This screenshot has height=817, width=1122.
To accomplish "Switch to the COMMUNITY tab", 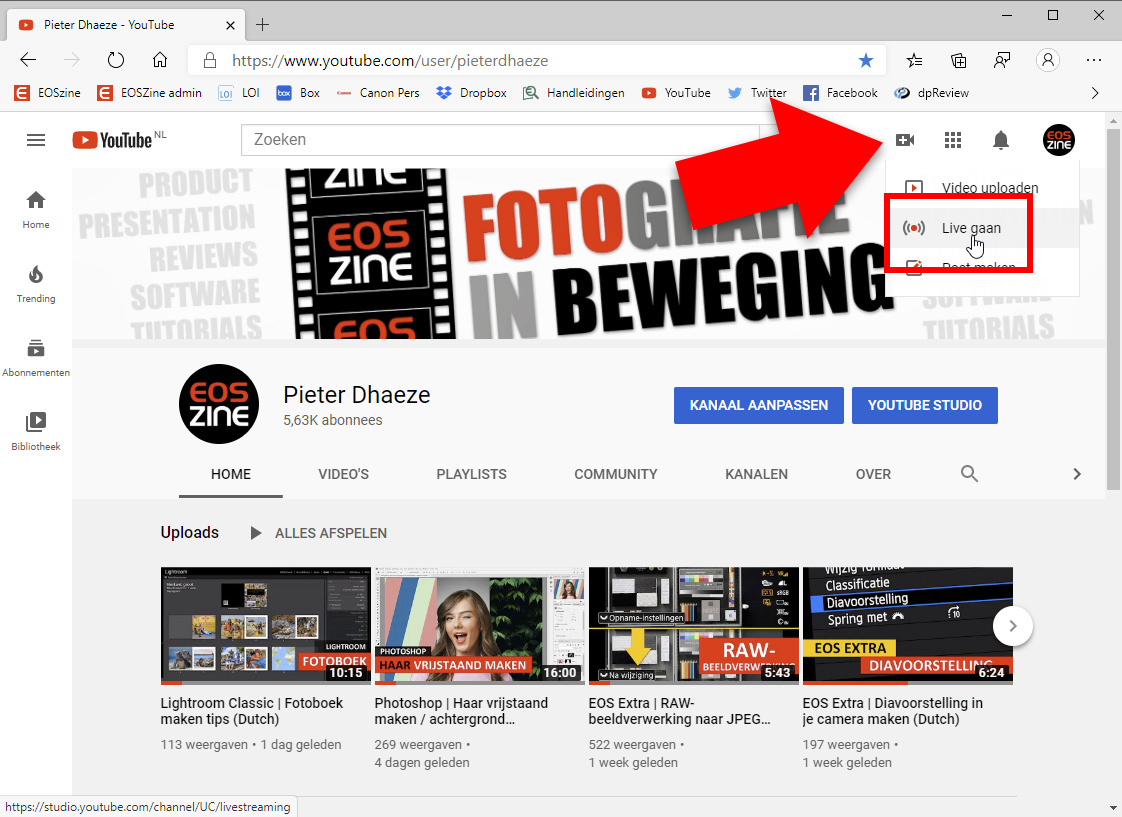I will pos(615,474).
